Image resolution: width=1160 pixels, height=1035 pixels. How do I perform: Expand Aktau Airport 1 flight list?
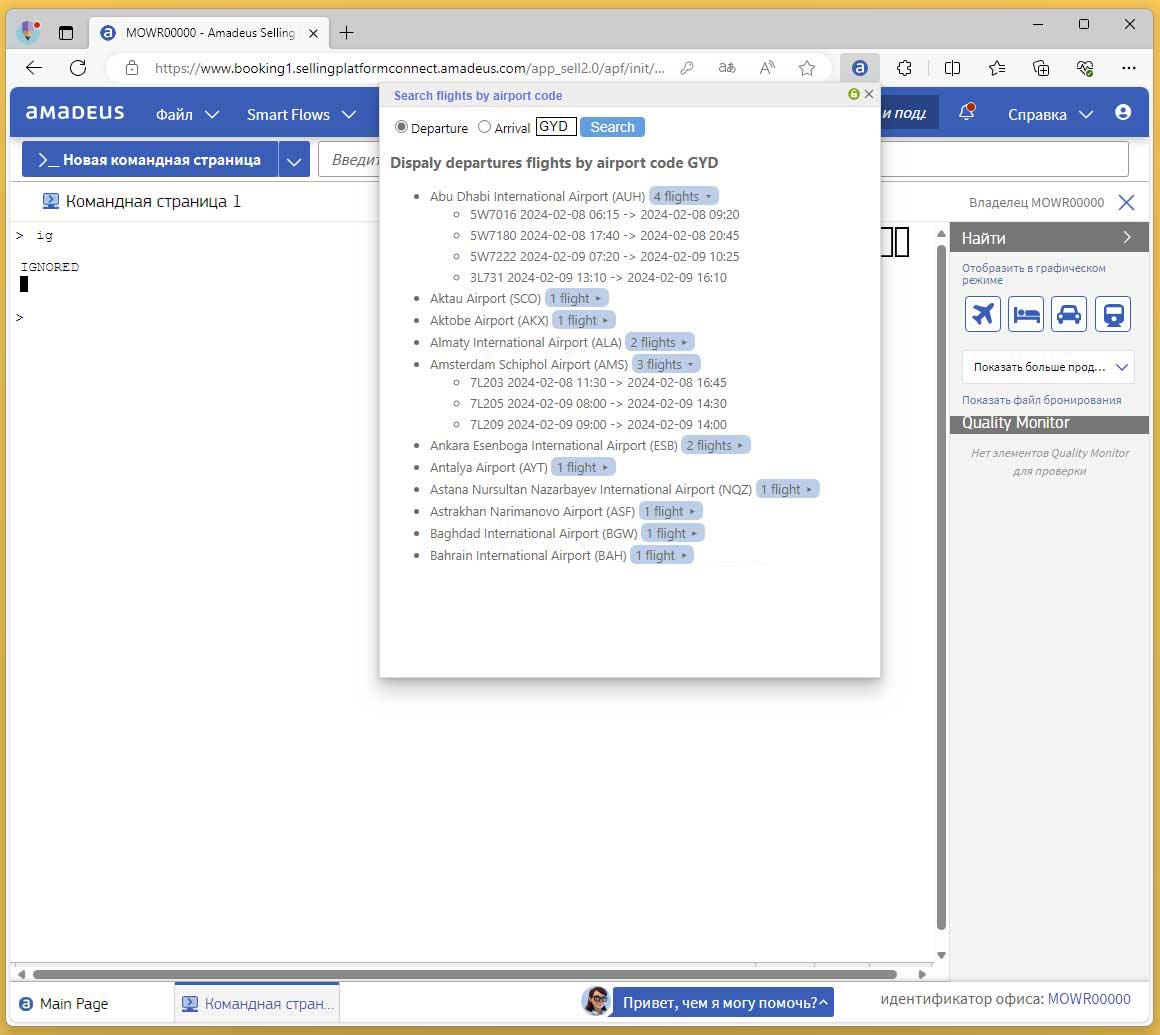pyautogui.click(x=576, y=298)
